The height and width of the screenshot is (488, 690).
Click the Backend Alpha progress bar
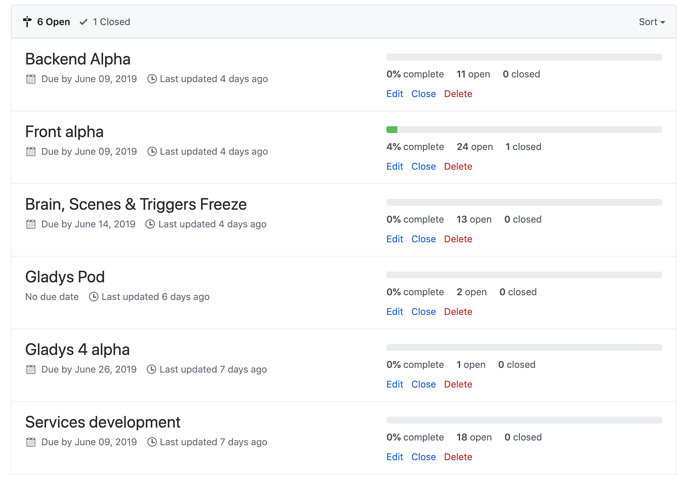point(524,57)
